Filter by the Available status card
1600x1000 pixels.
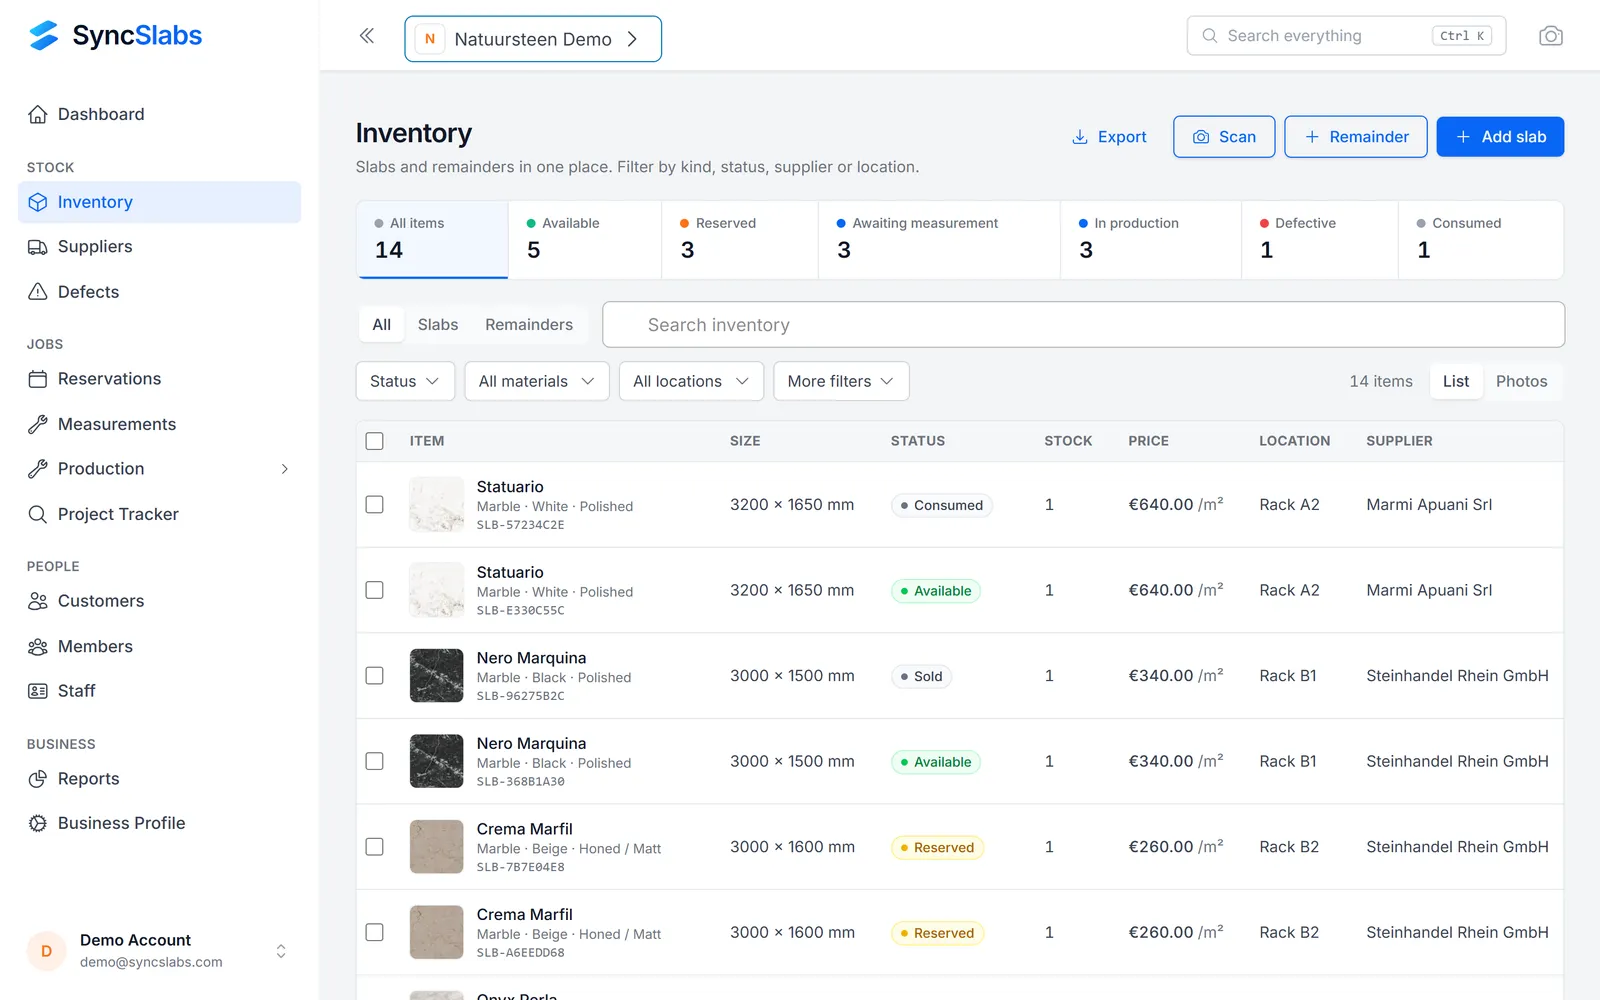click(x=585, y=240)
